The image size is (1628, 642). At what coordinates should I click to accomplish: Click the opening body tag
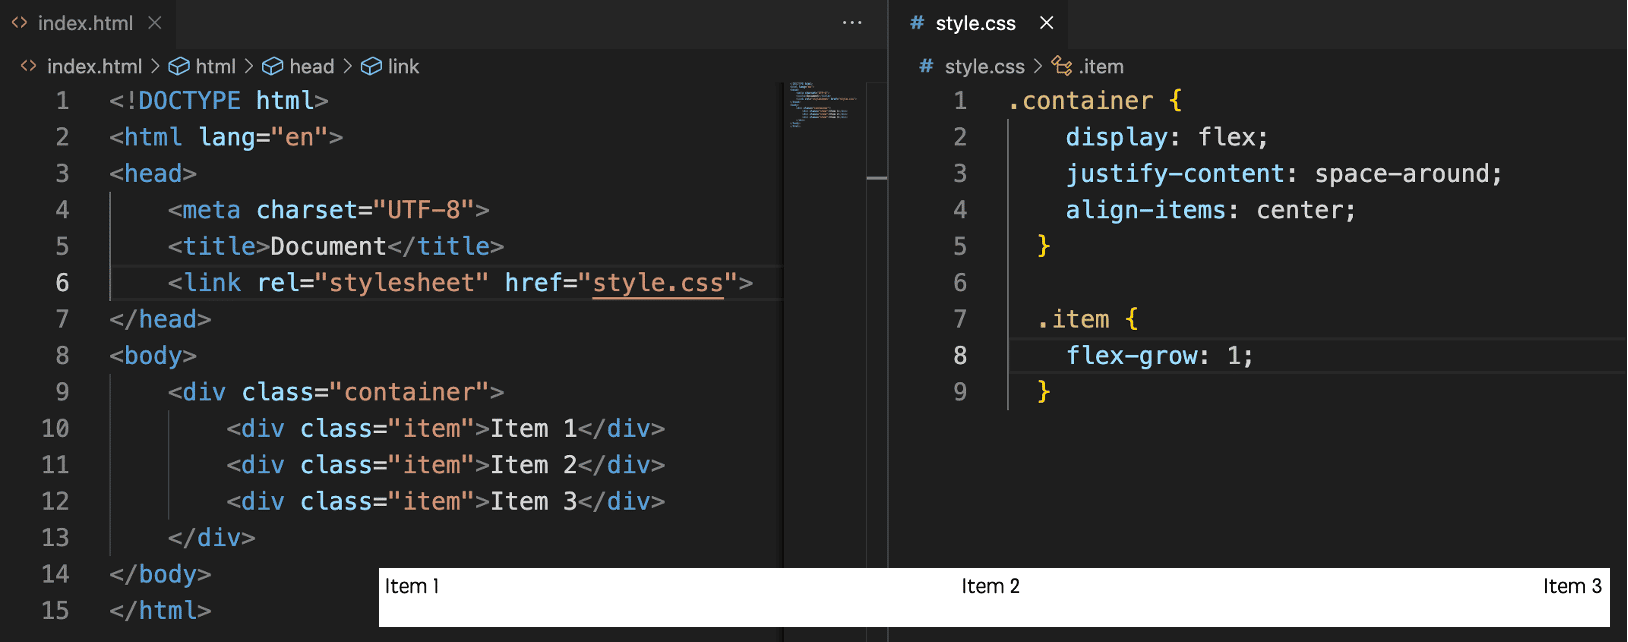coord(153,356)
